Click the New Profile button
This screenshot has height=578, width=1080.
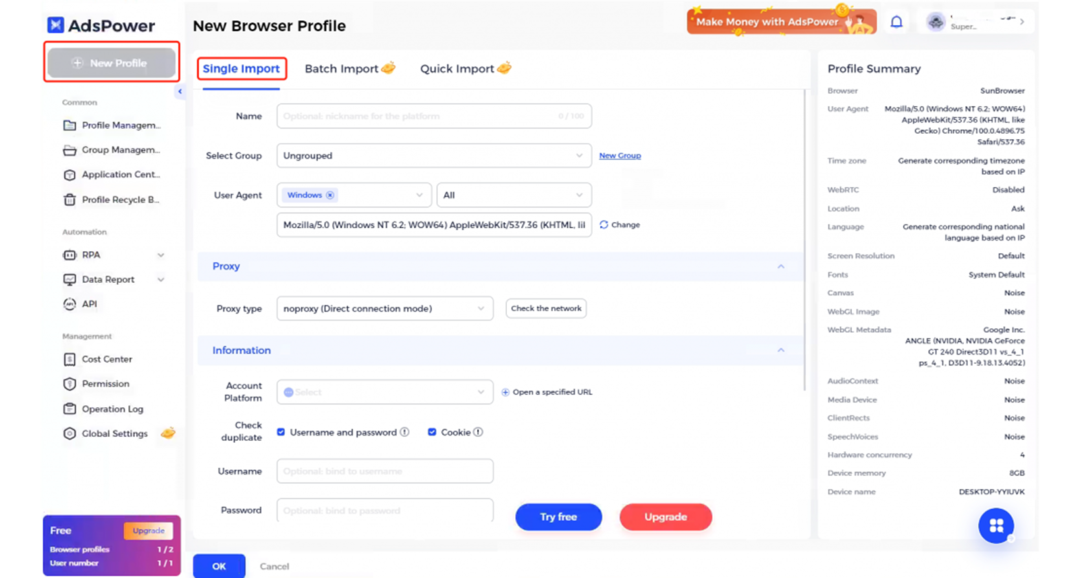point(112,63)
